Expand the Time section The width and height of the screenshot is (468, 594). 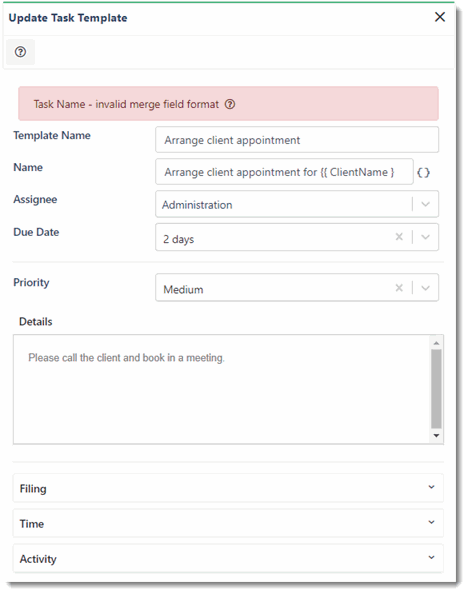pos(228,524)
